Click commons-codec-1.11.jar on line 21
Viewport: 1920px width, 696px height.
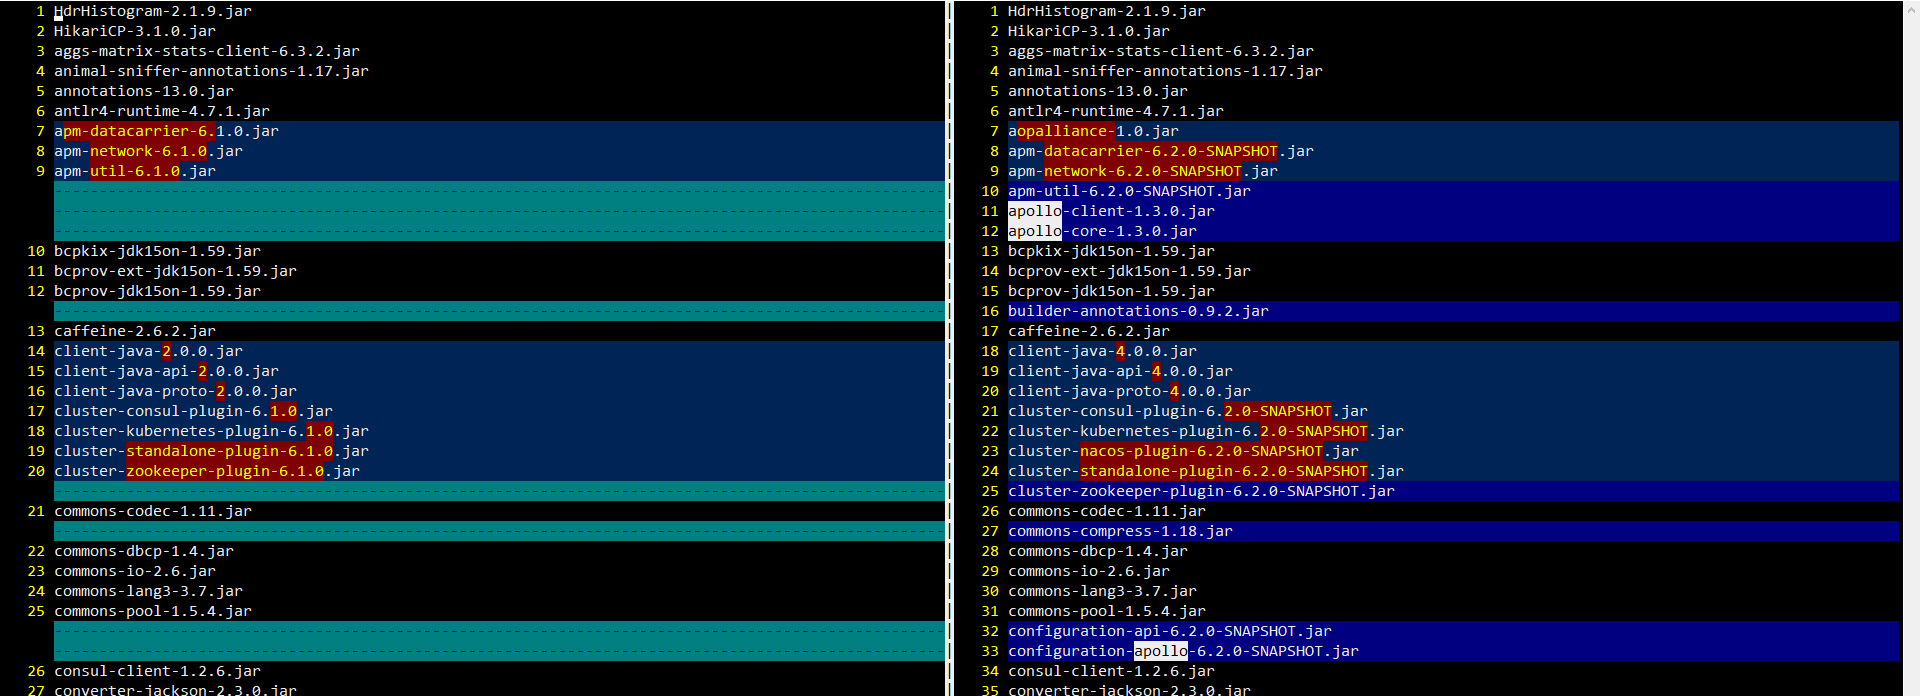153,511
